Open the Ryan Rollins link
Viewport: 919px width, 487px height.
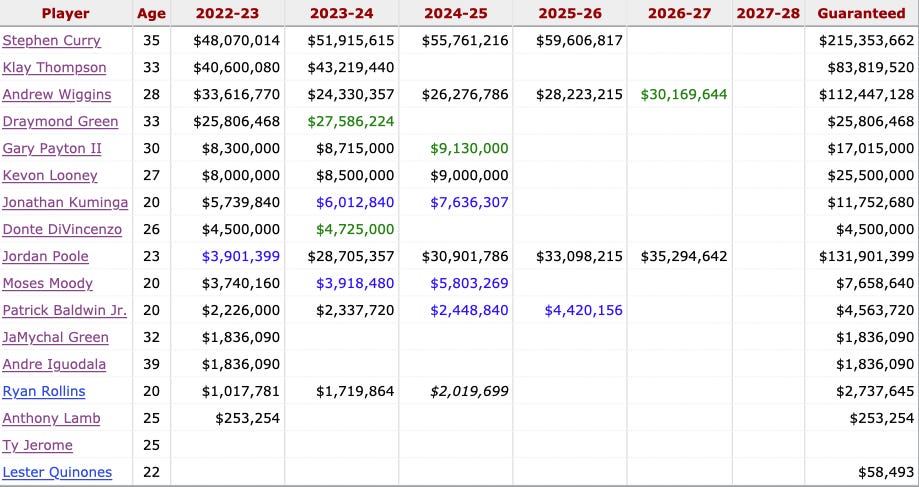tap(44, 391)
